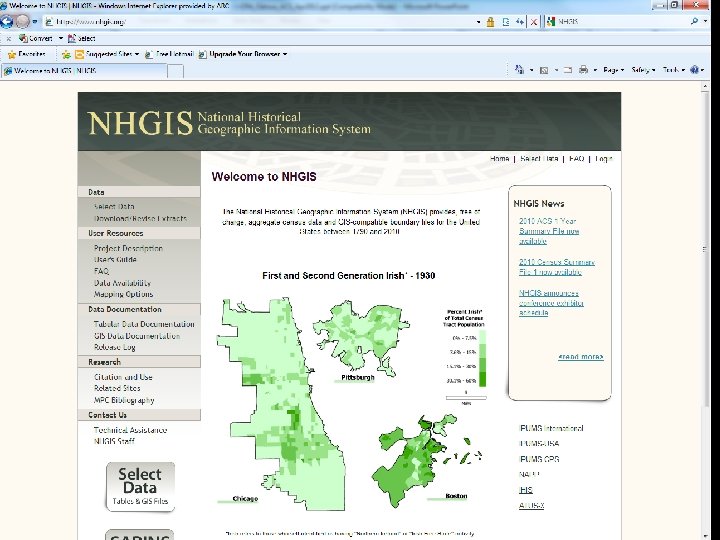
Task: Expand the address bar autocomplete dropdown arrow
Action: pyautogui.click(x=478, y=22)
